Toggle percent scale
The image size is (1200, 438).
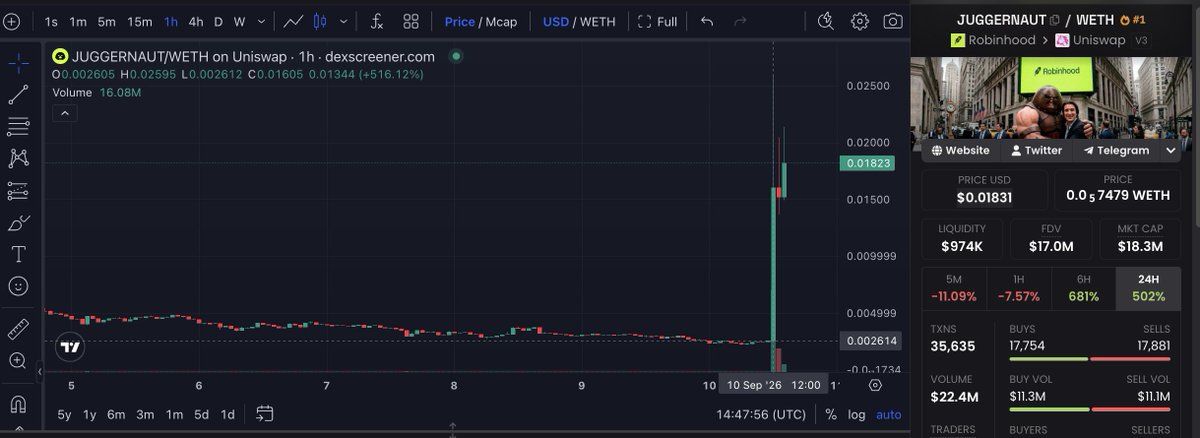[831, 414]
